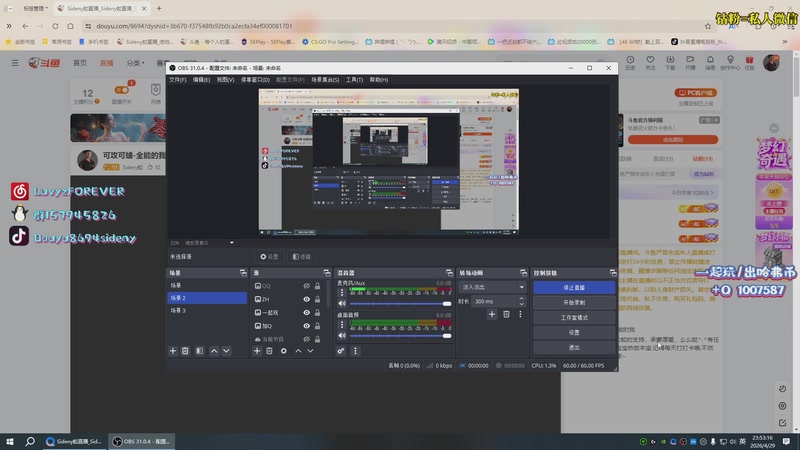Toggle the lock on the QQ source
Viewport: 800px width, 450px height.
click(317, 286)
